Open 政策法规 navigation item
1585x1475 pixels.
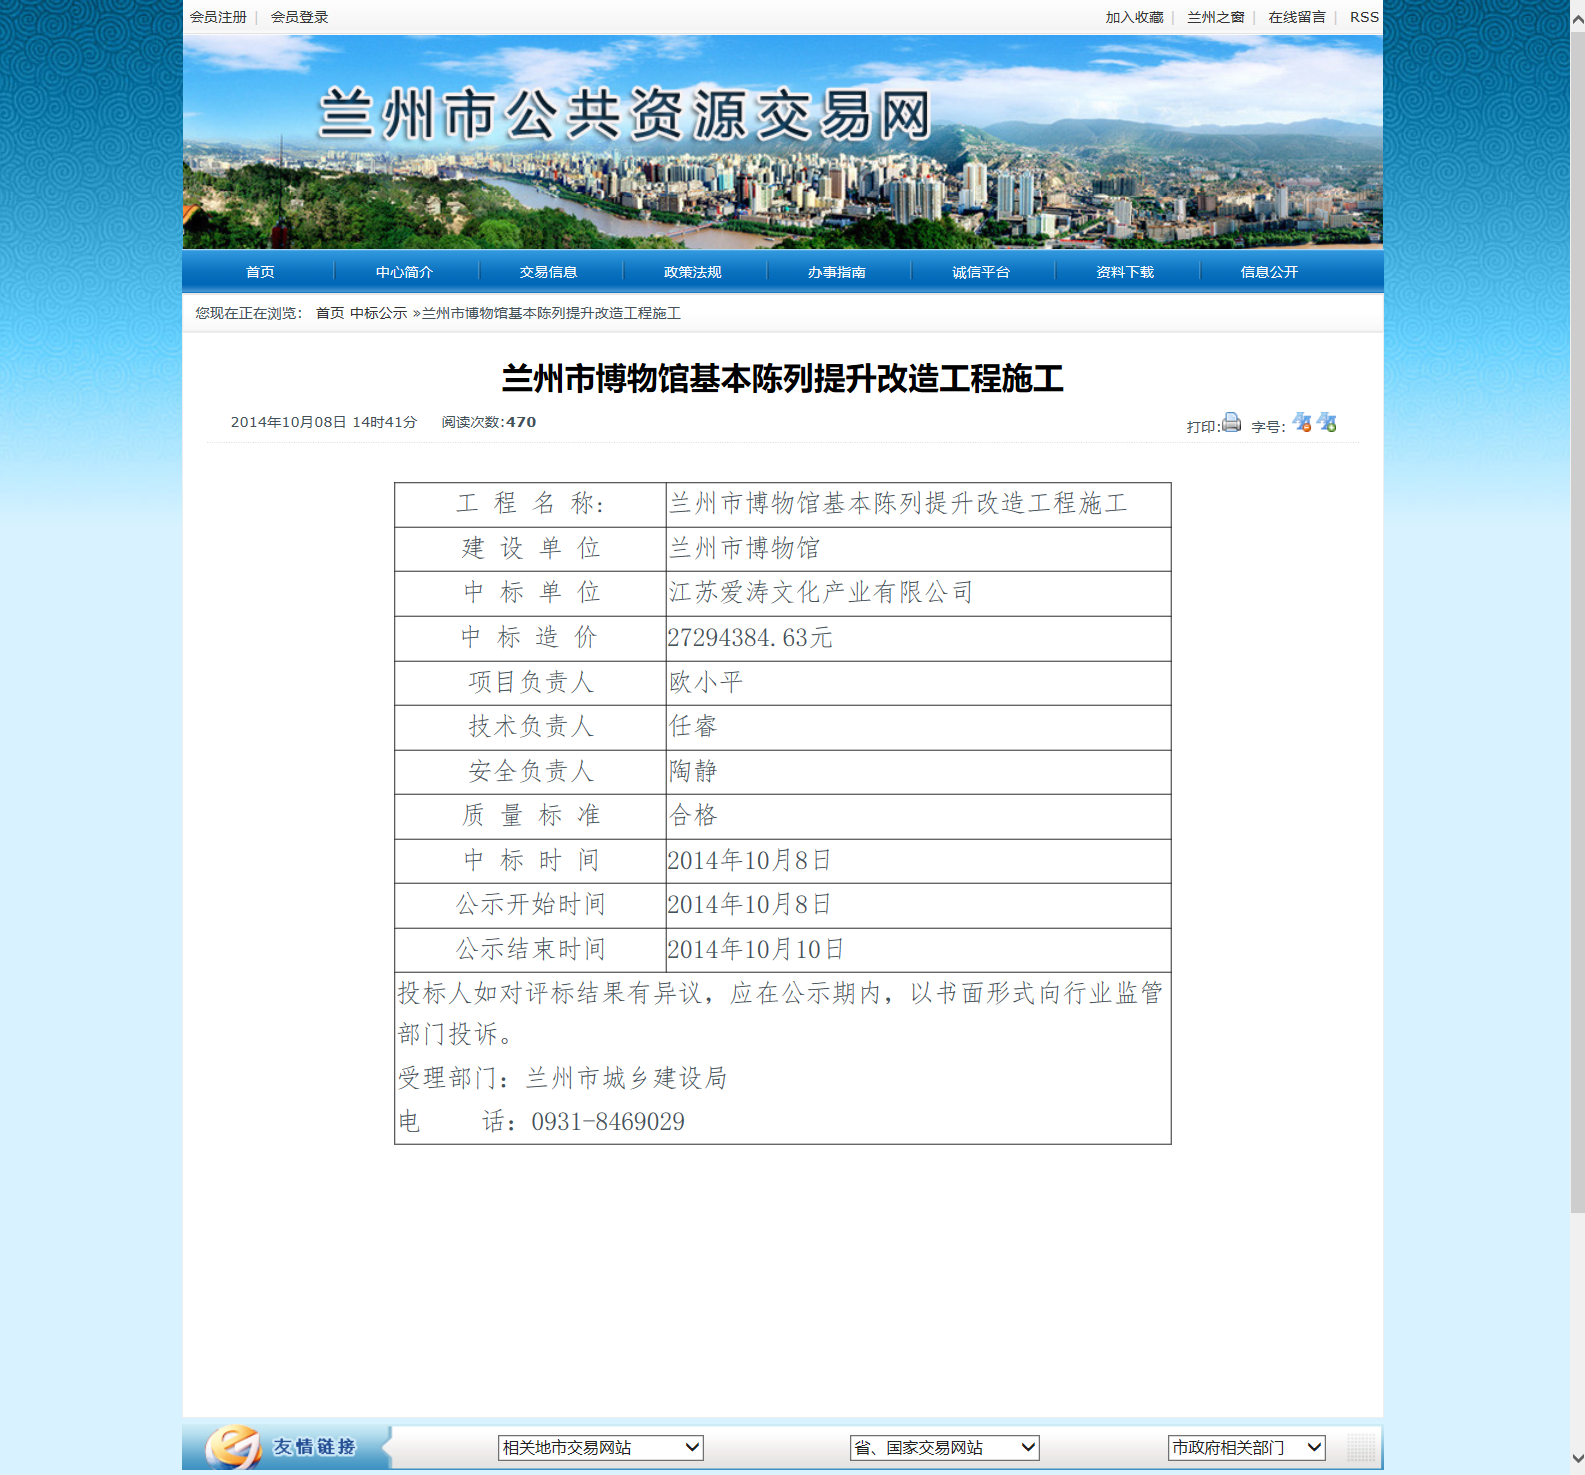pos(692,272)
